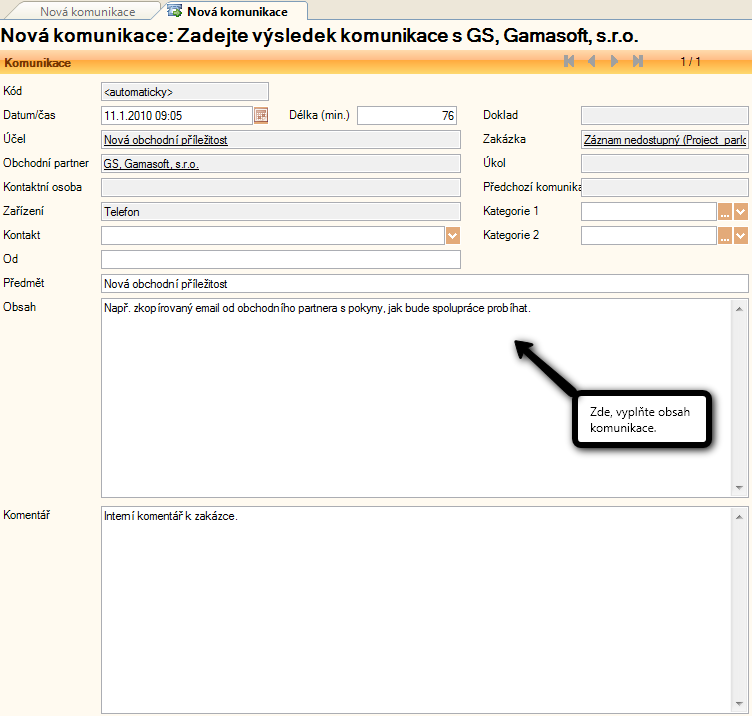The image size is (752, 716).
Task: Click the Obsah scrollbar up arrow
Action: click(x=740, y=306)
